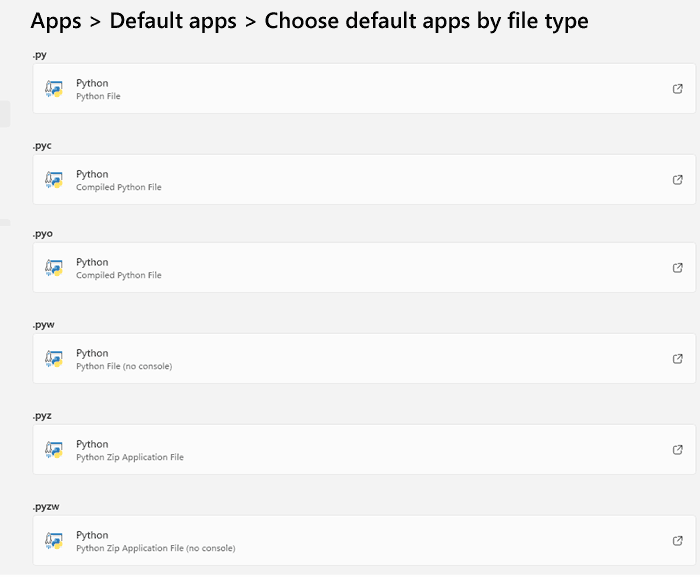Image resolution: width=700 pixels, height=577 pixels.
Task: Click the .pyo extension label
Action: (42, 234)
